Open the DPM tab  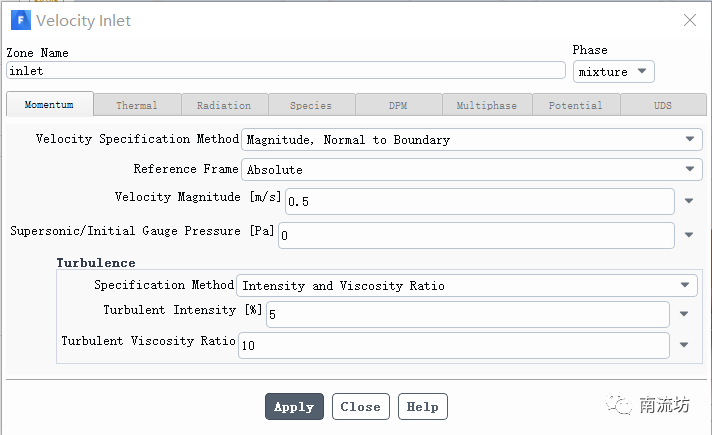[398, 105]
